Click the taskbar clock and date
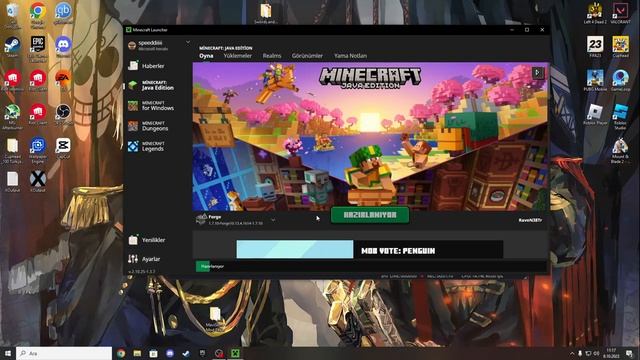 click(611, 353)
